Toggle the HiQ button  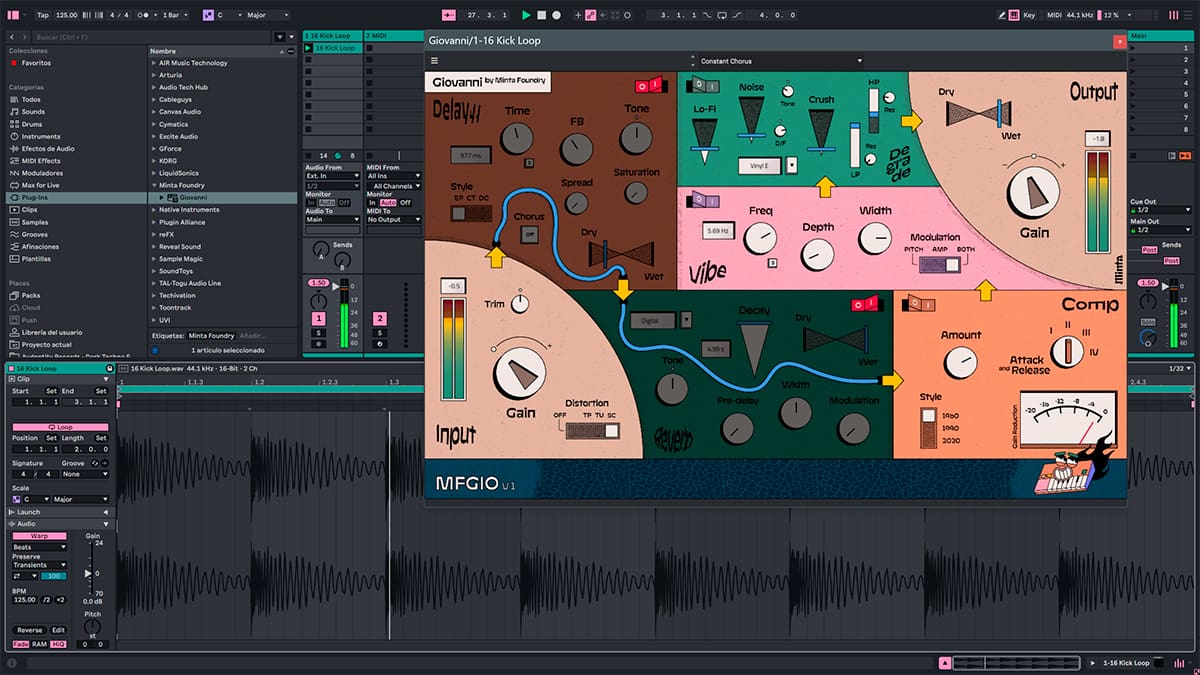57,644
